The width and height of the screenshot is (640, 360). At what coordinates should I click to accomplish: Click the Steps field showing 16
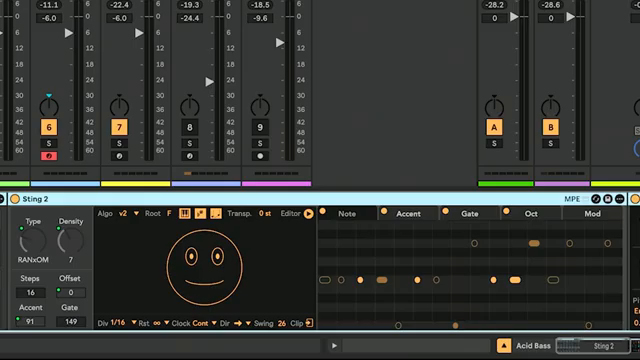(31, 292)
